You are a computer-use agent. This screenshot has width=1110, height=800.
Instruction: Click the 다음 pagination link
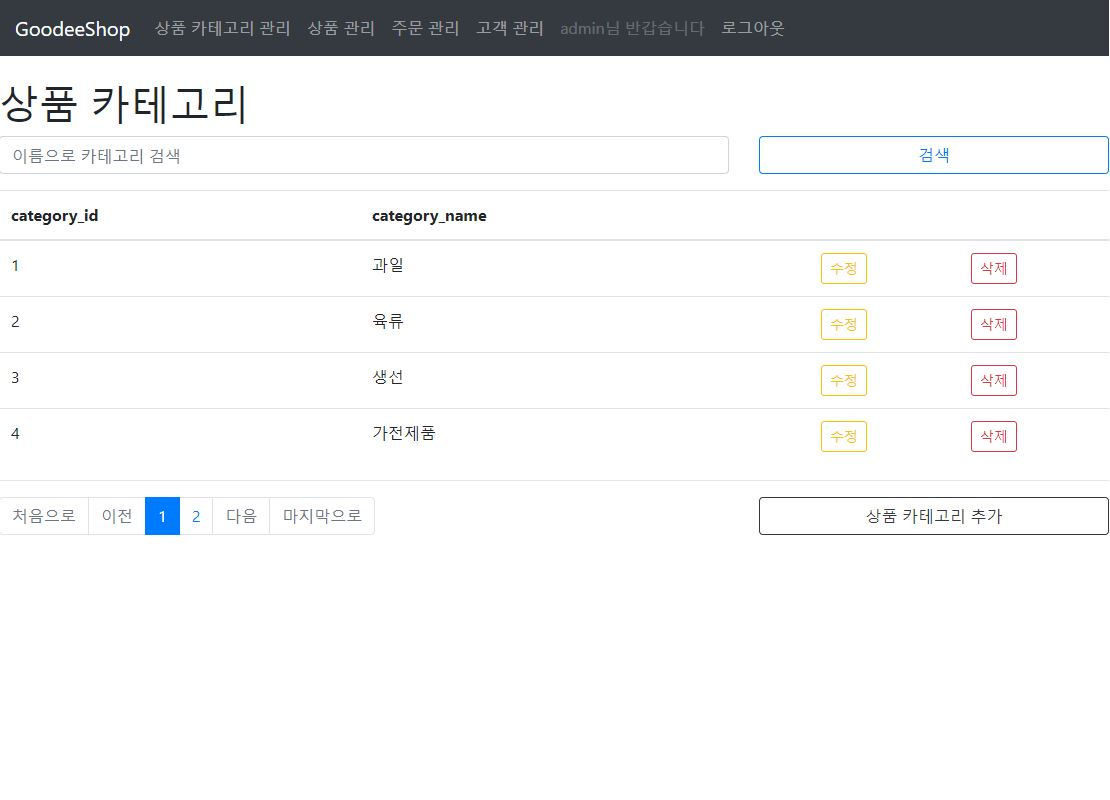click(x=241, y=516)
